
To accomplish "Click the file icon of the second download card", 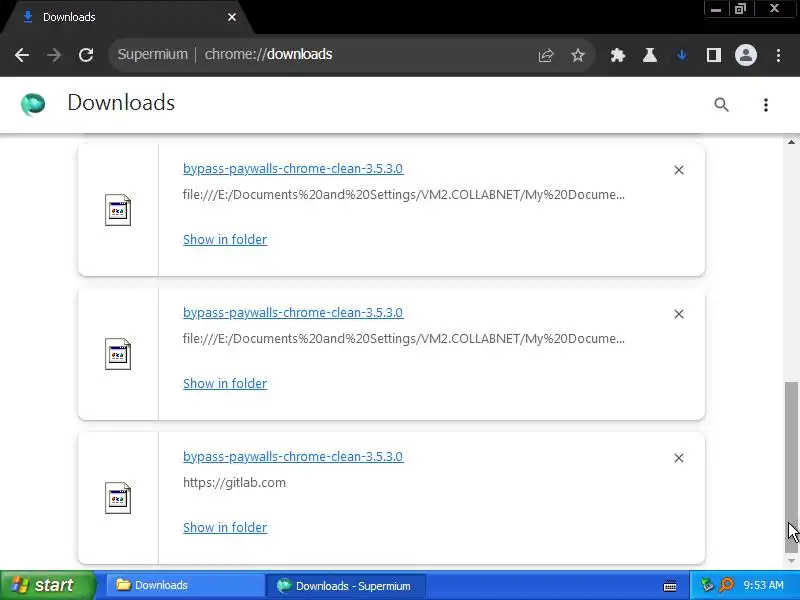I will click(x=118, y=354).
